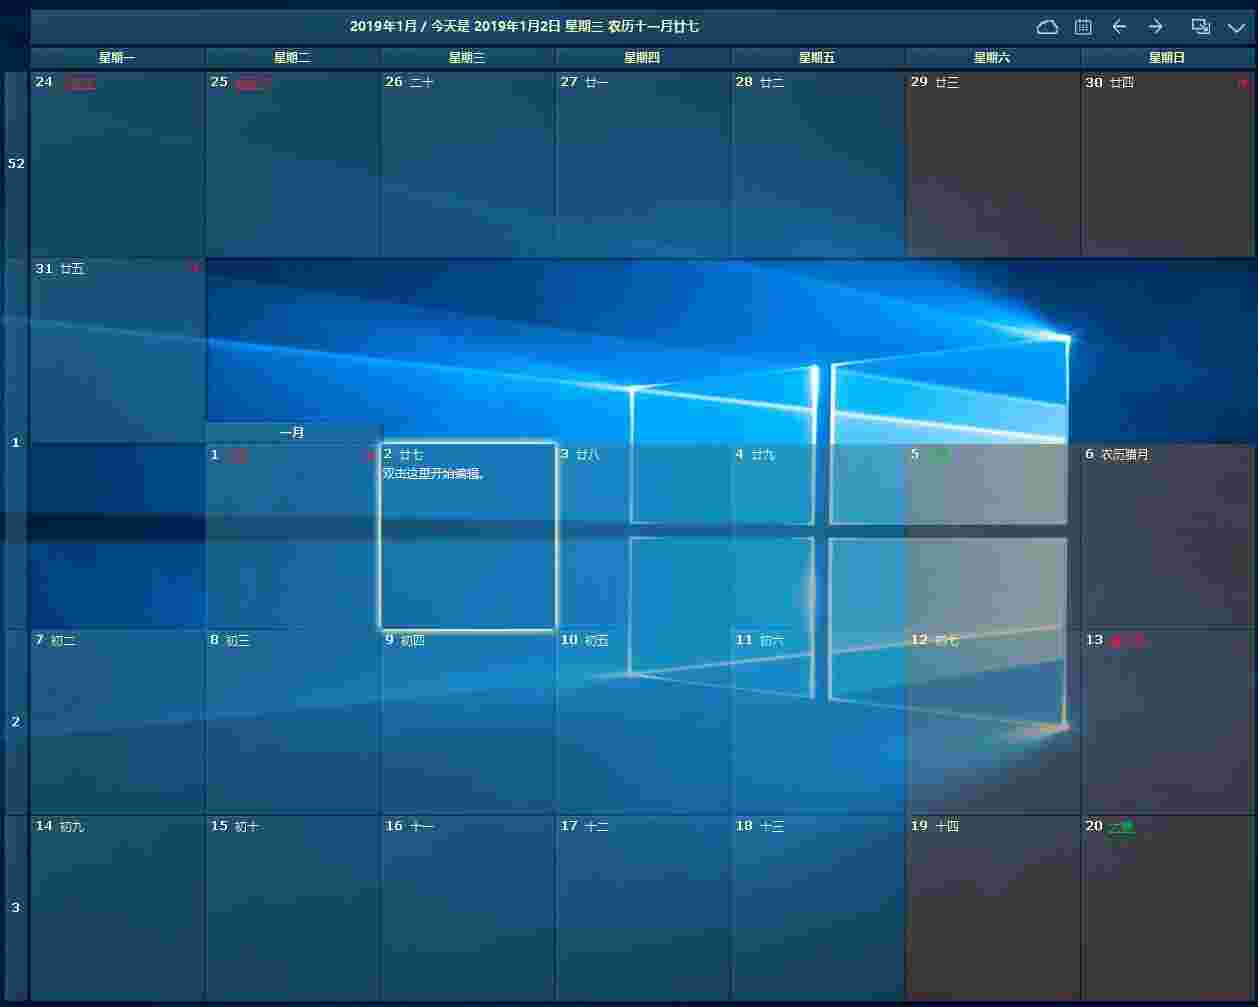Select the day cell 26 二十
Image resolution: width=1258 pixels, height=1007 pixels.
pyautogui.click(x=467, y=164)
